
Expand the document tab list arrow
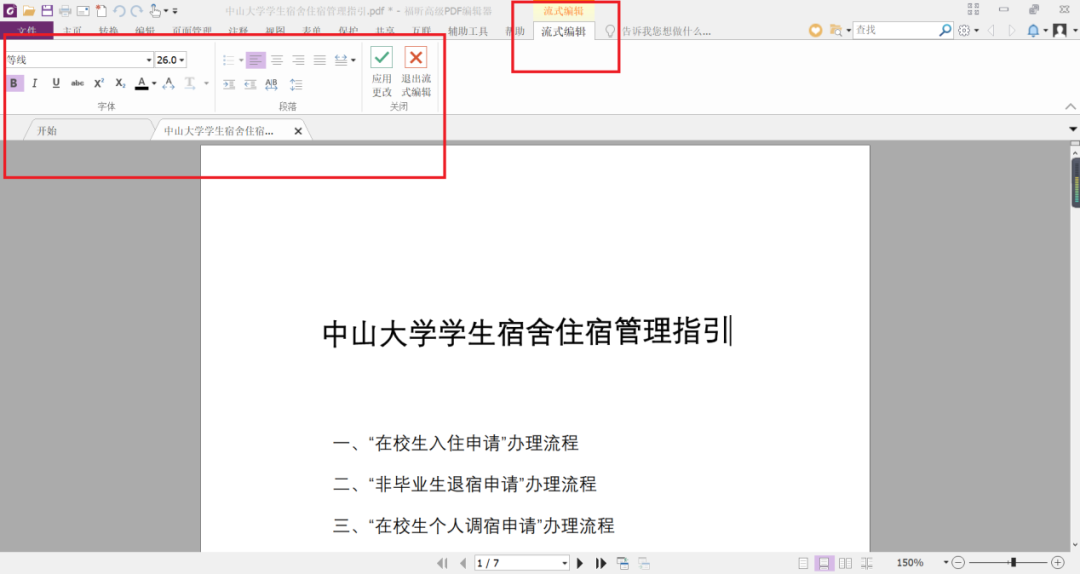coord(1072,129)
